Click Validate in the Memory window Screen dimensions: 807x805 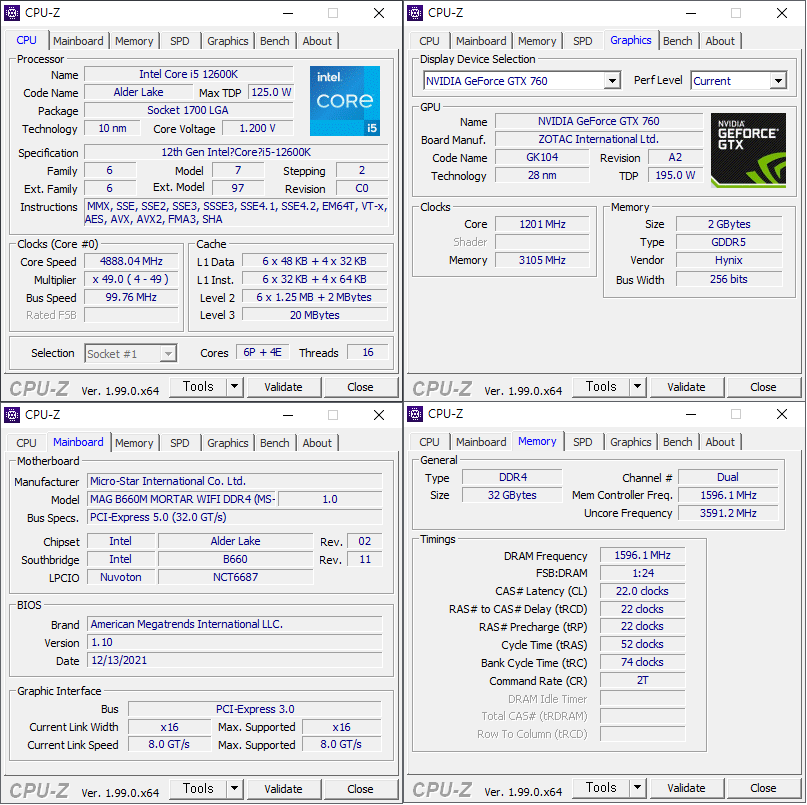pyautogui.click(x=687, y=788)
